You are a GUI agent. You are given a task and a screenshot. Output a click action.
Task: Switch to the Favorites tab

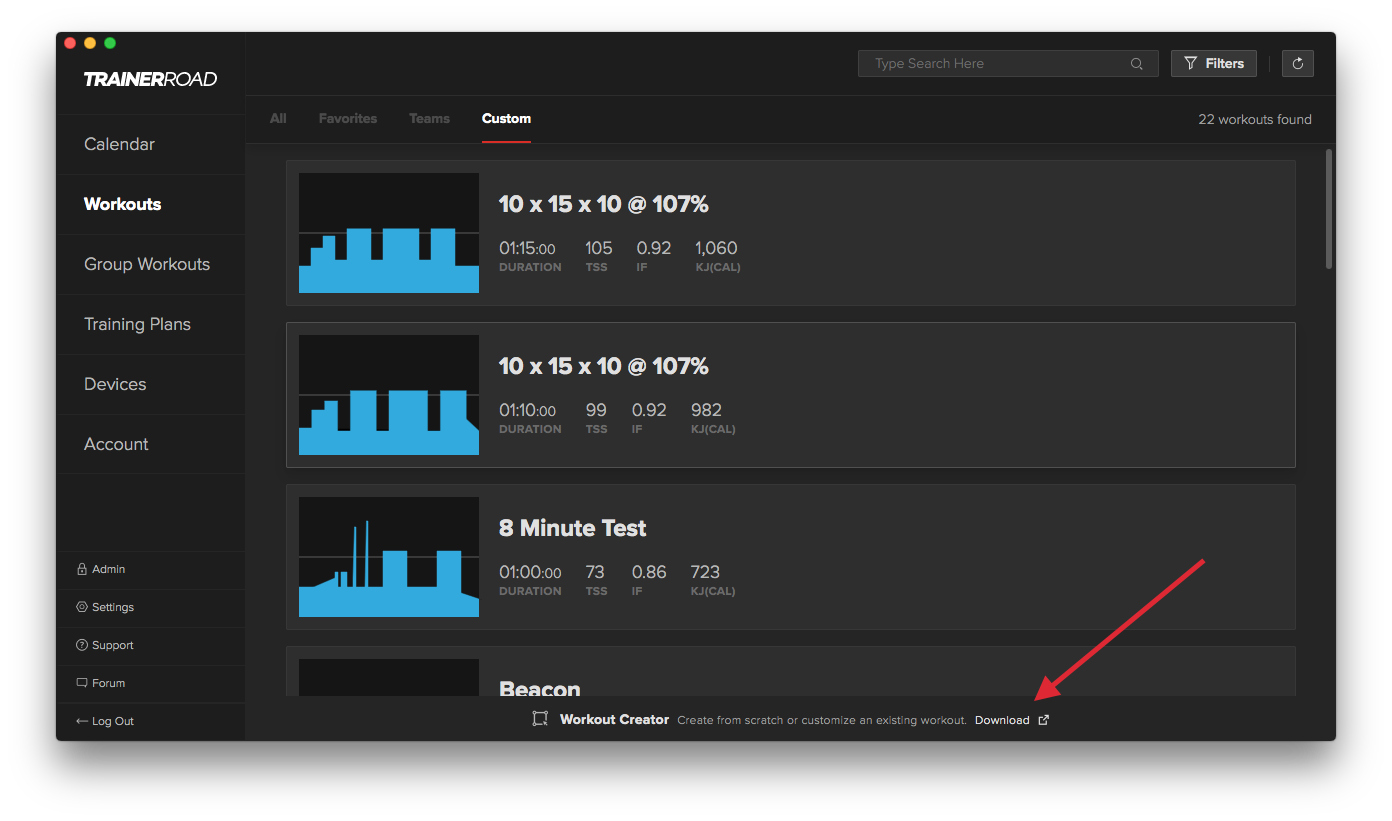[348, 118]
